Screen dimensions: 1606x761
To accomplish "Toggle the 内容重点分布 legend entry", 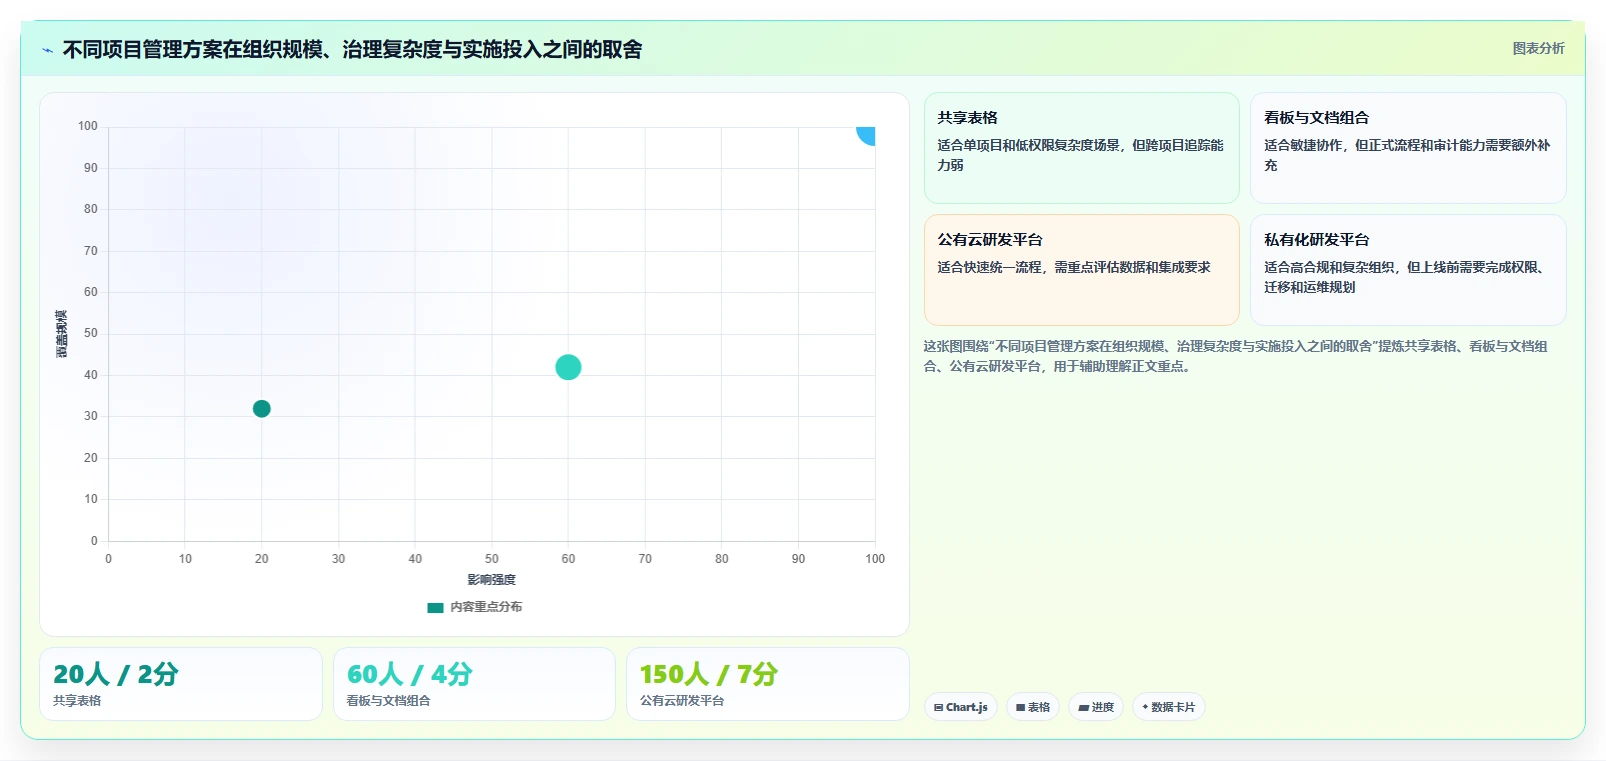I will tap(474, 607).
